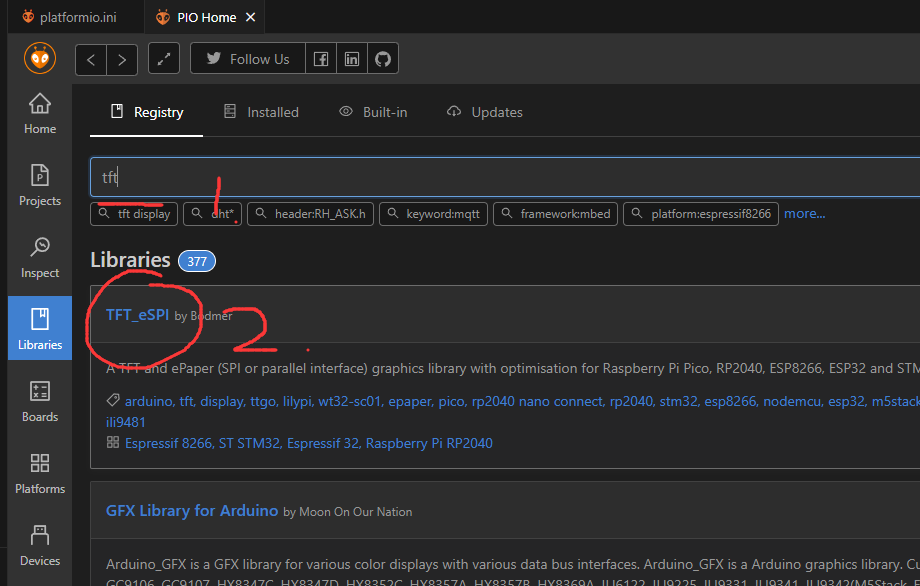
Task: Apply the 'keyword:mqtt' search suggestion
Action: point(434,214)
